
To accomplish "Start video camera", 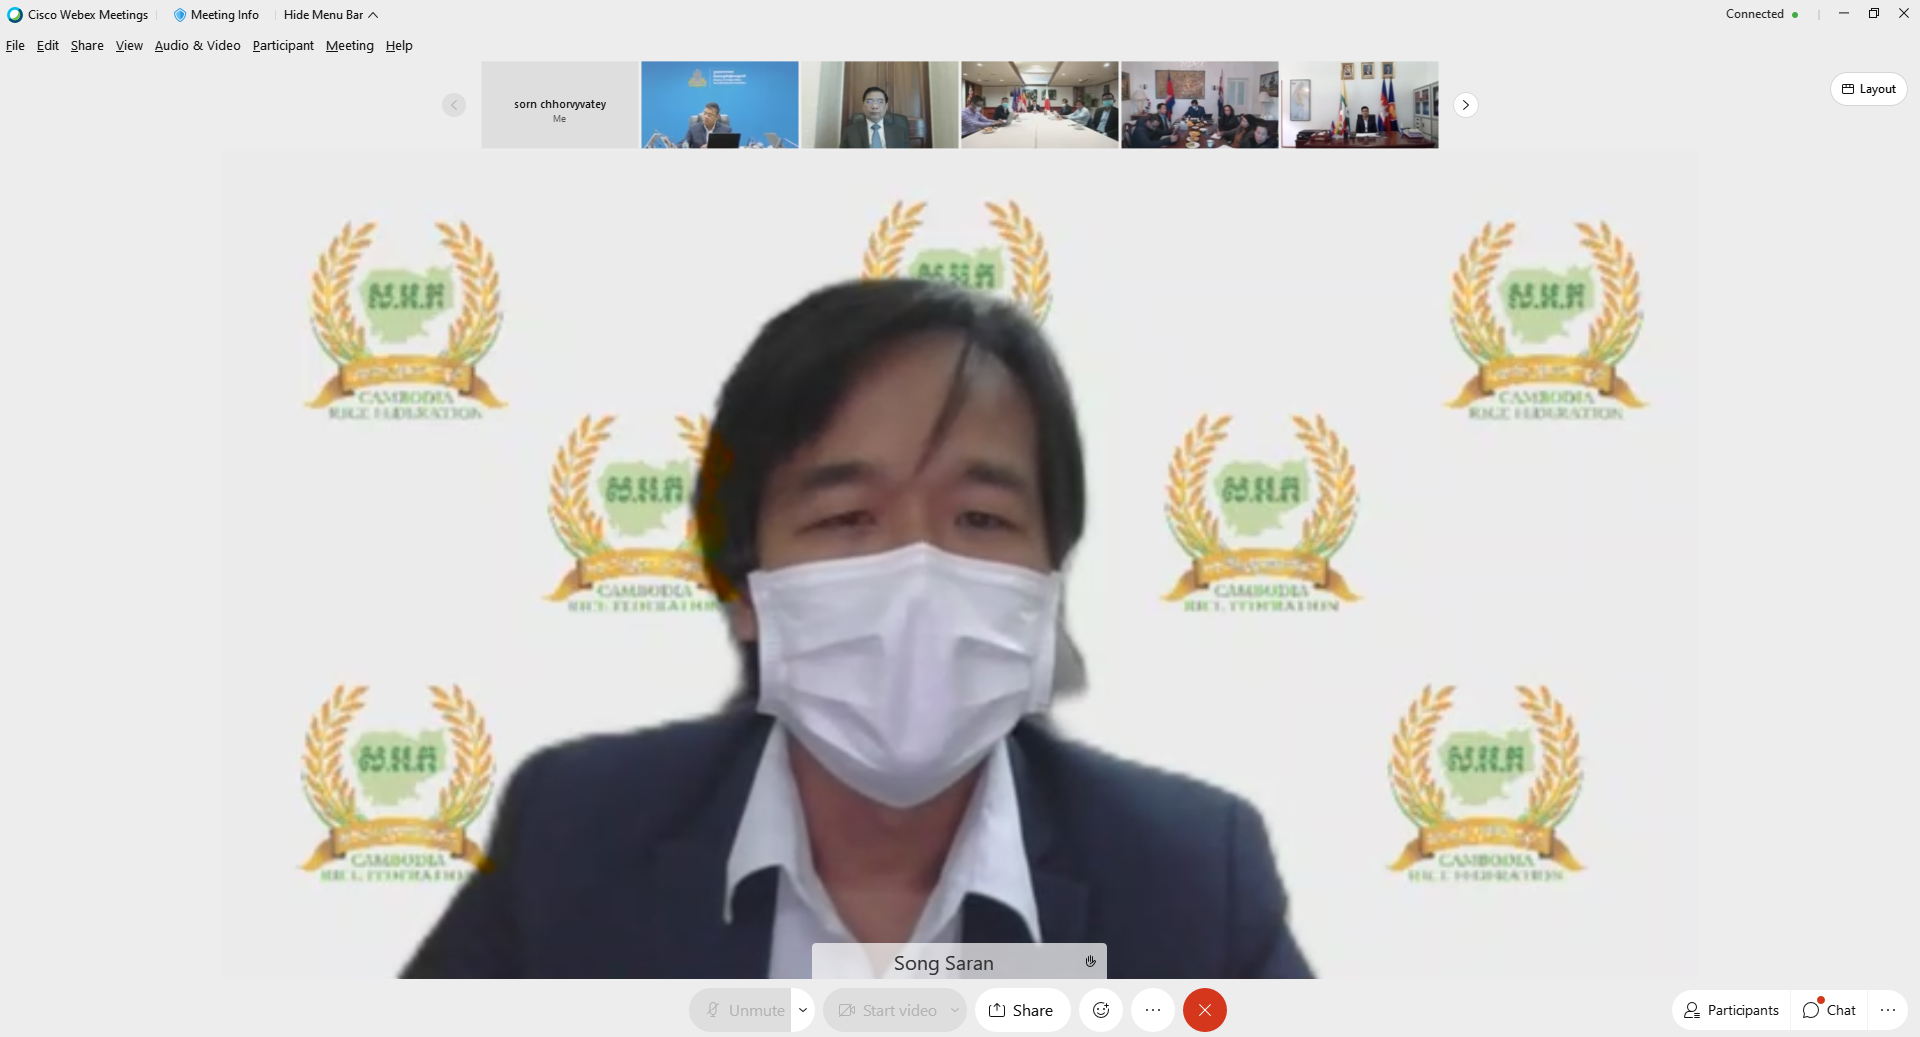I will pyautogui.click(x=885, y=1010).
